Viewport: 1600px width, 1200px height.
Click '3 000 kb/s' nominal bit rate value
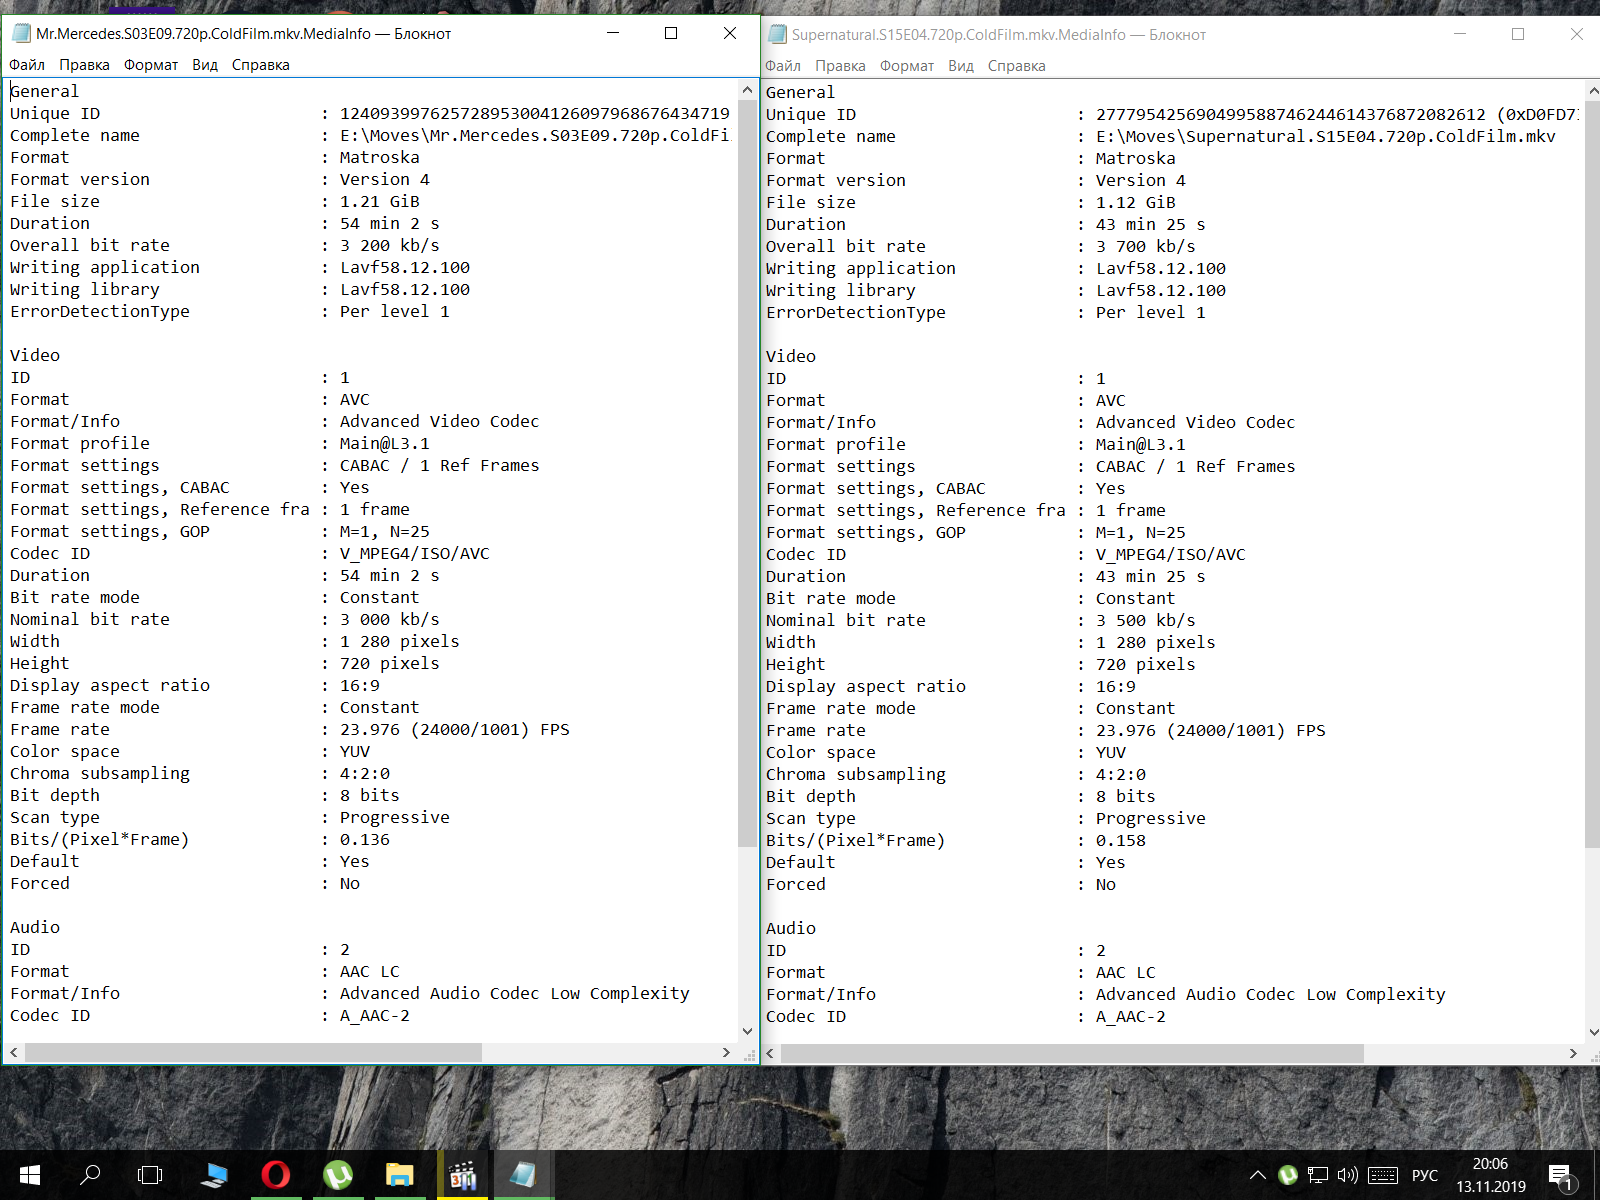pyautogui.click(x=390, y=619)
